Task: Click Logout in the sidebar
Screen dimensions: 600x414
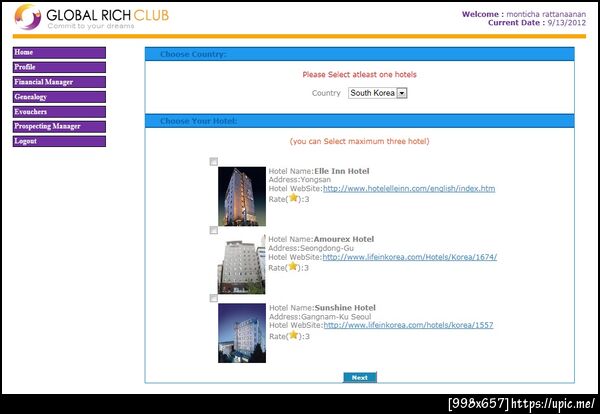Action: point(59,141)
